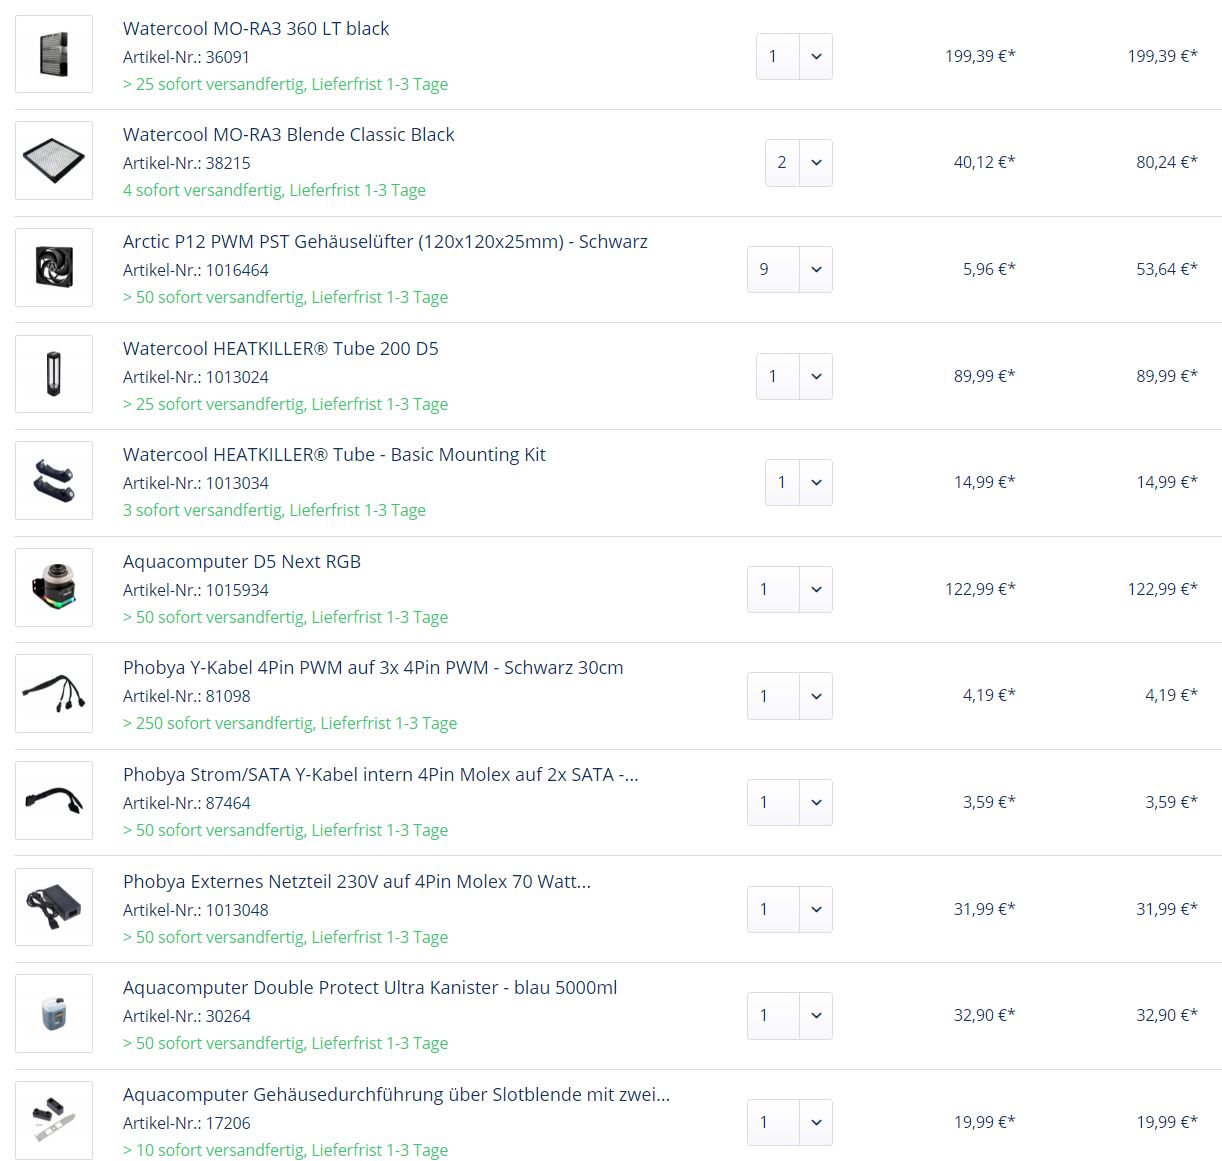This screenshot has height=1161, width=1222.
Task: Click the Aquacomputer Gehäusedurchführung product title
Action: tap(396, 1094)
